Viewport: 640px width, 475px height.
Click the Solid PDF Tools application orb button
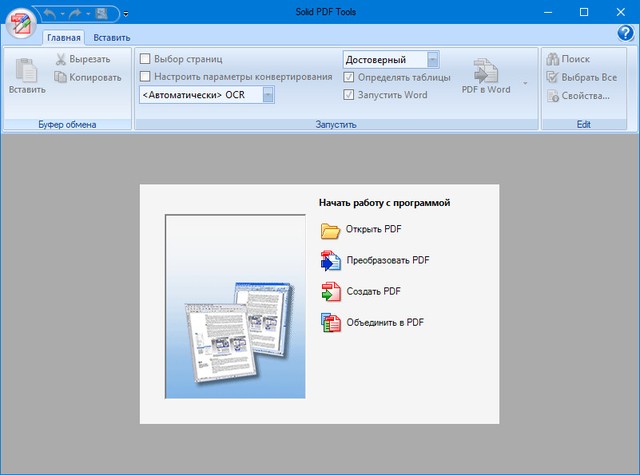pos(19,21)
